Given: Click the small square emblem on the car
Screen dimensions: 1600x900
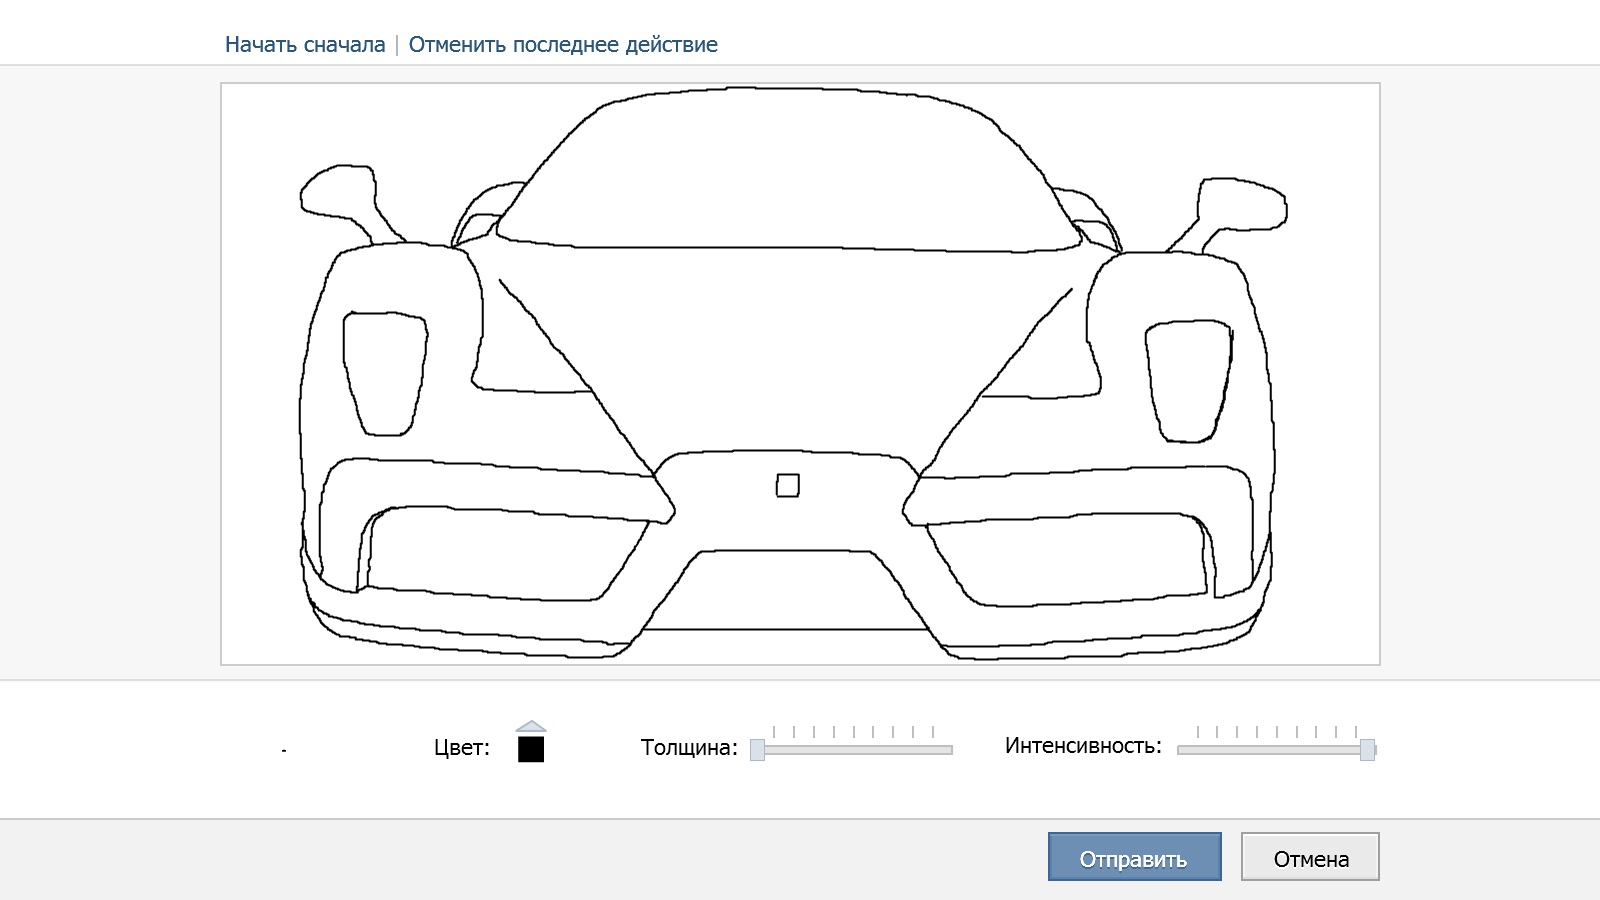Looking at the screenshot, I should coord(788,486).
